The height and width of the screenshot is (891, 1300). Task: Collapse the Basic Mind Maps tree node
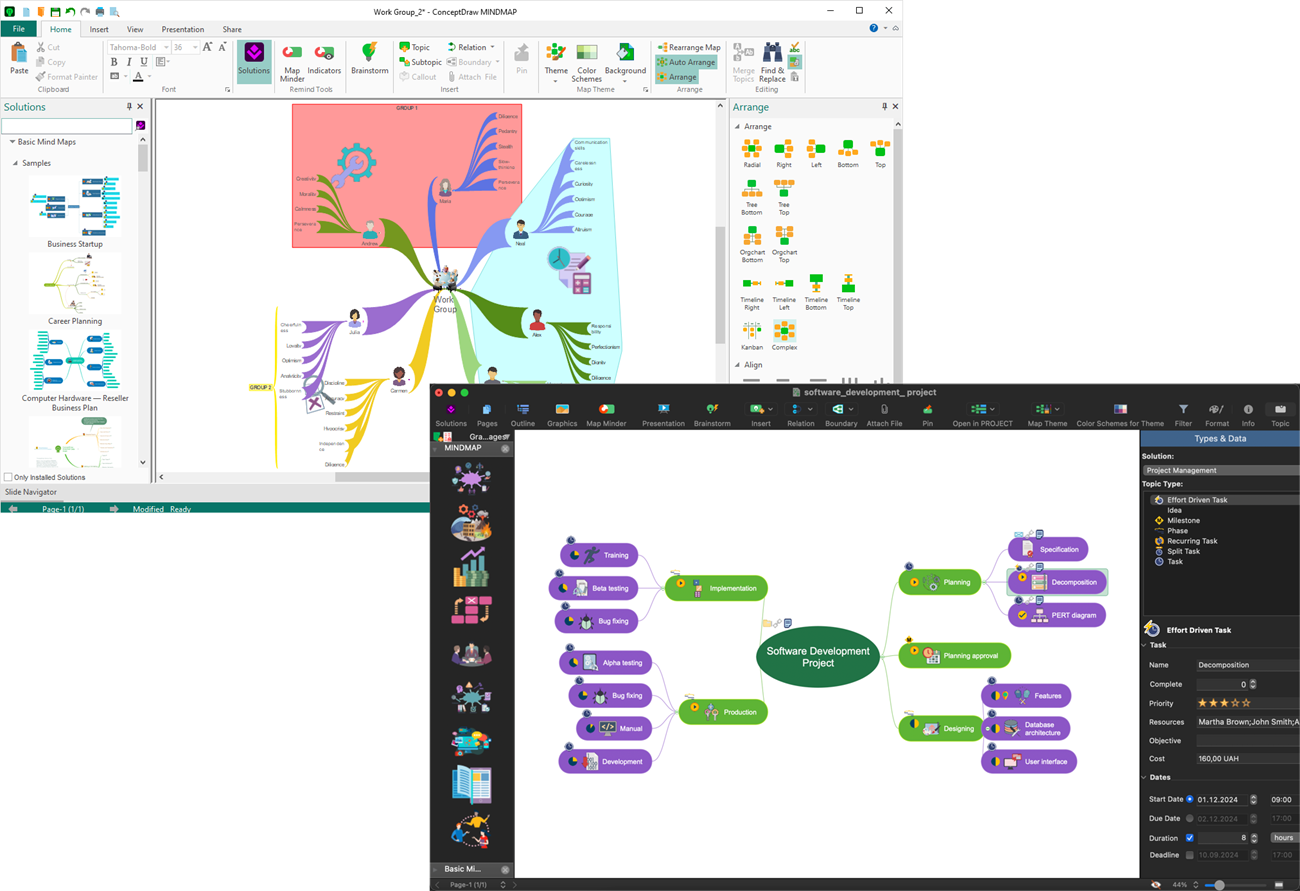coord(12,142)
